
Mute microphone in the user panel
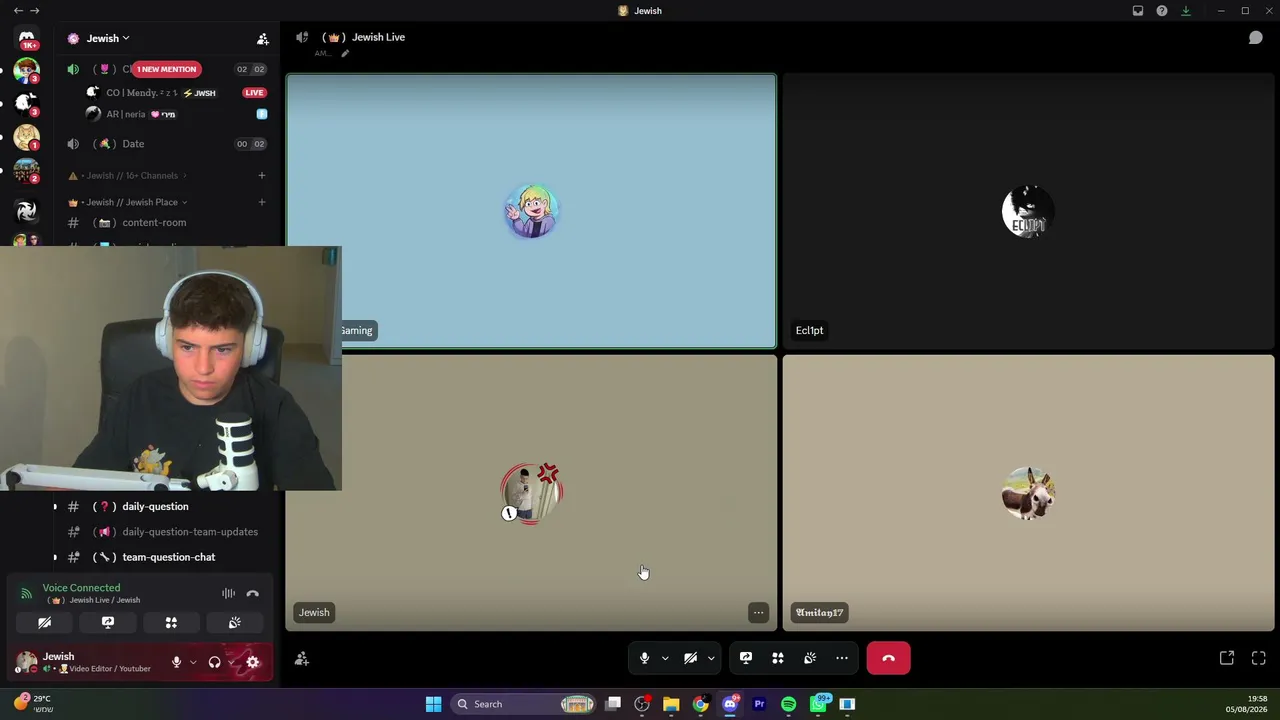click(176, 662)
